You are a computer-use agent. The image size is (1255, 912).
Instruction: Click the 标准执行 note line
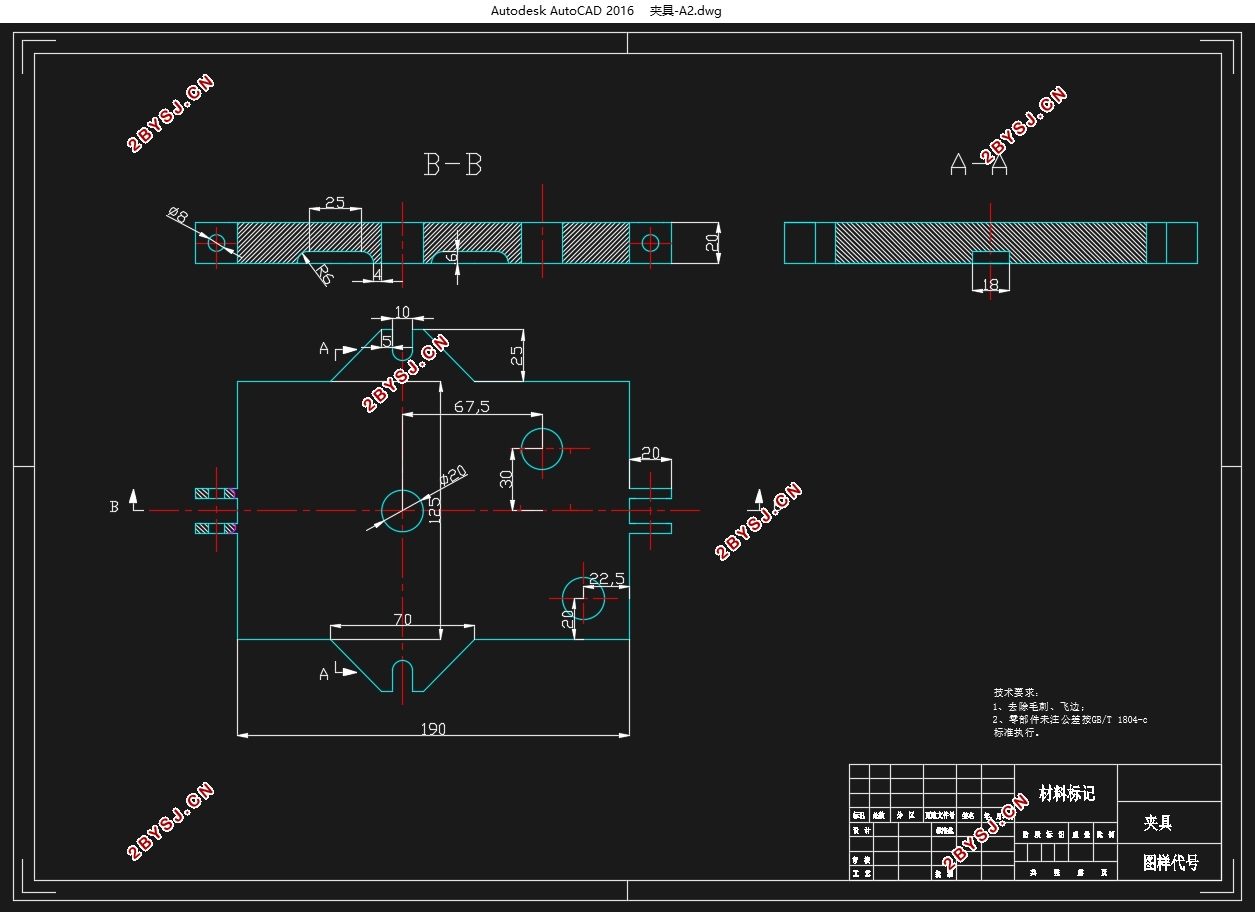click(x=1016, y=732)
